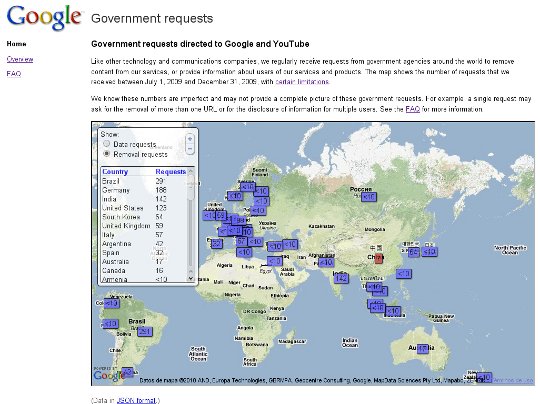
Task: Click the <10 marker on Colombia
Action: pos(111,303)
